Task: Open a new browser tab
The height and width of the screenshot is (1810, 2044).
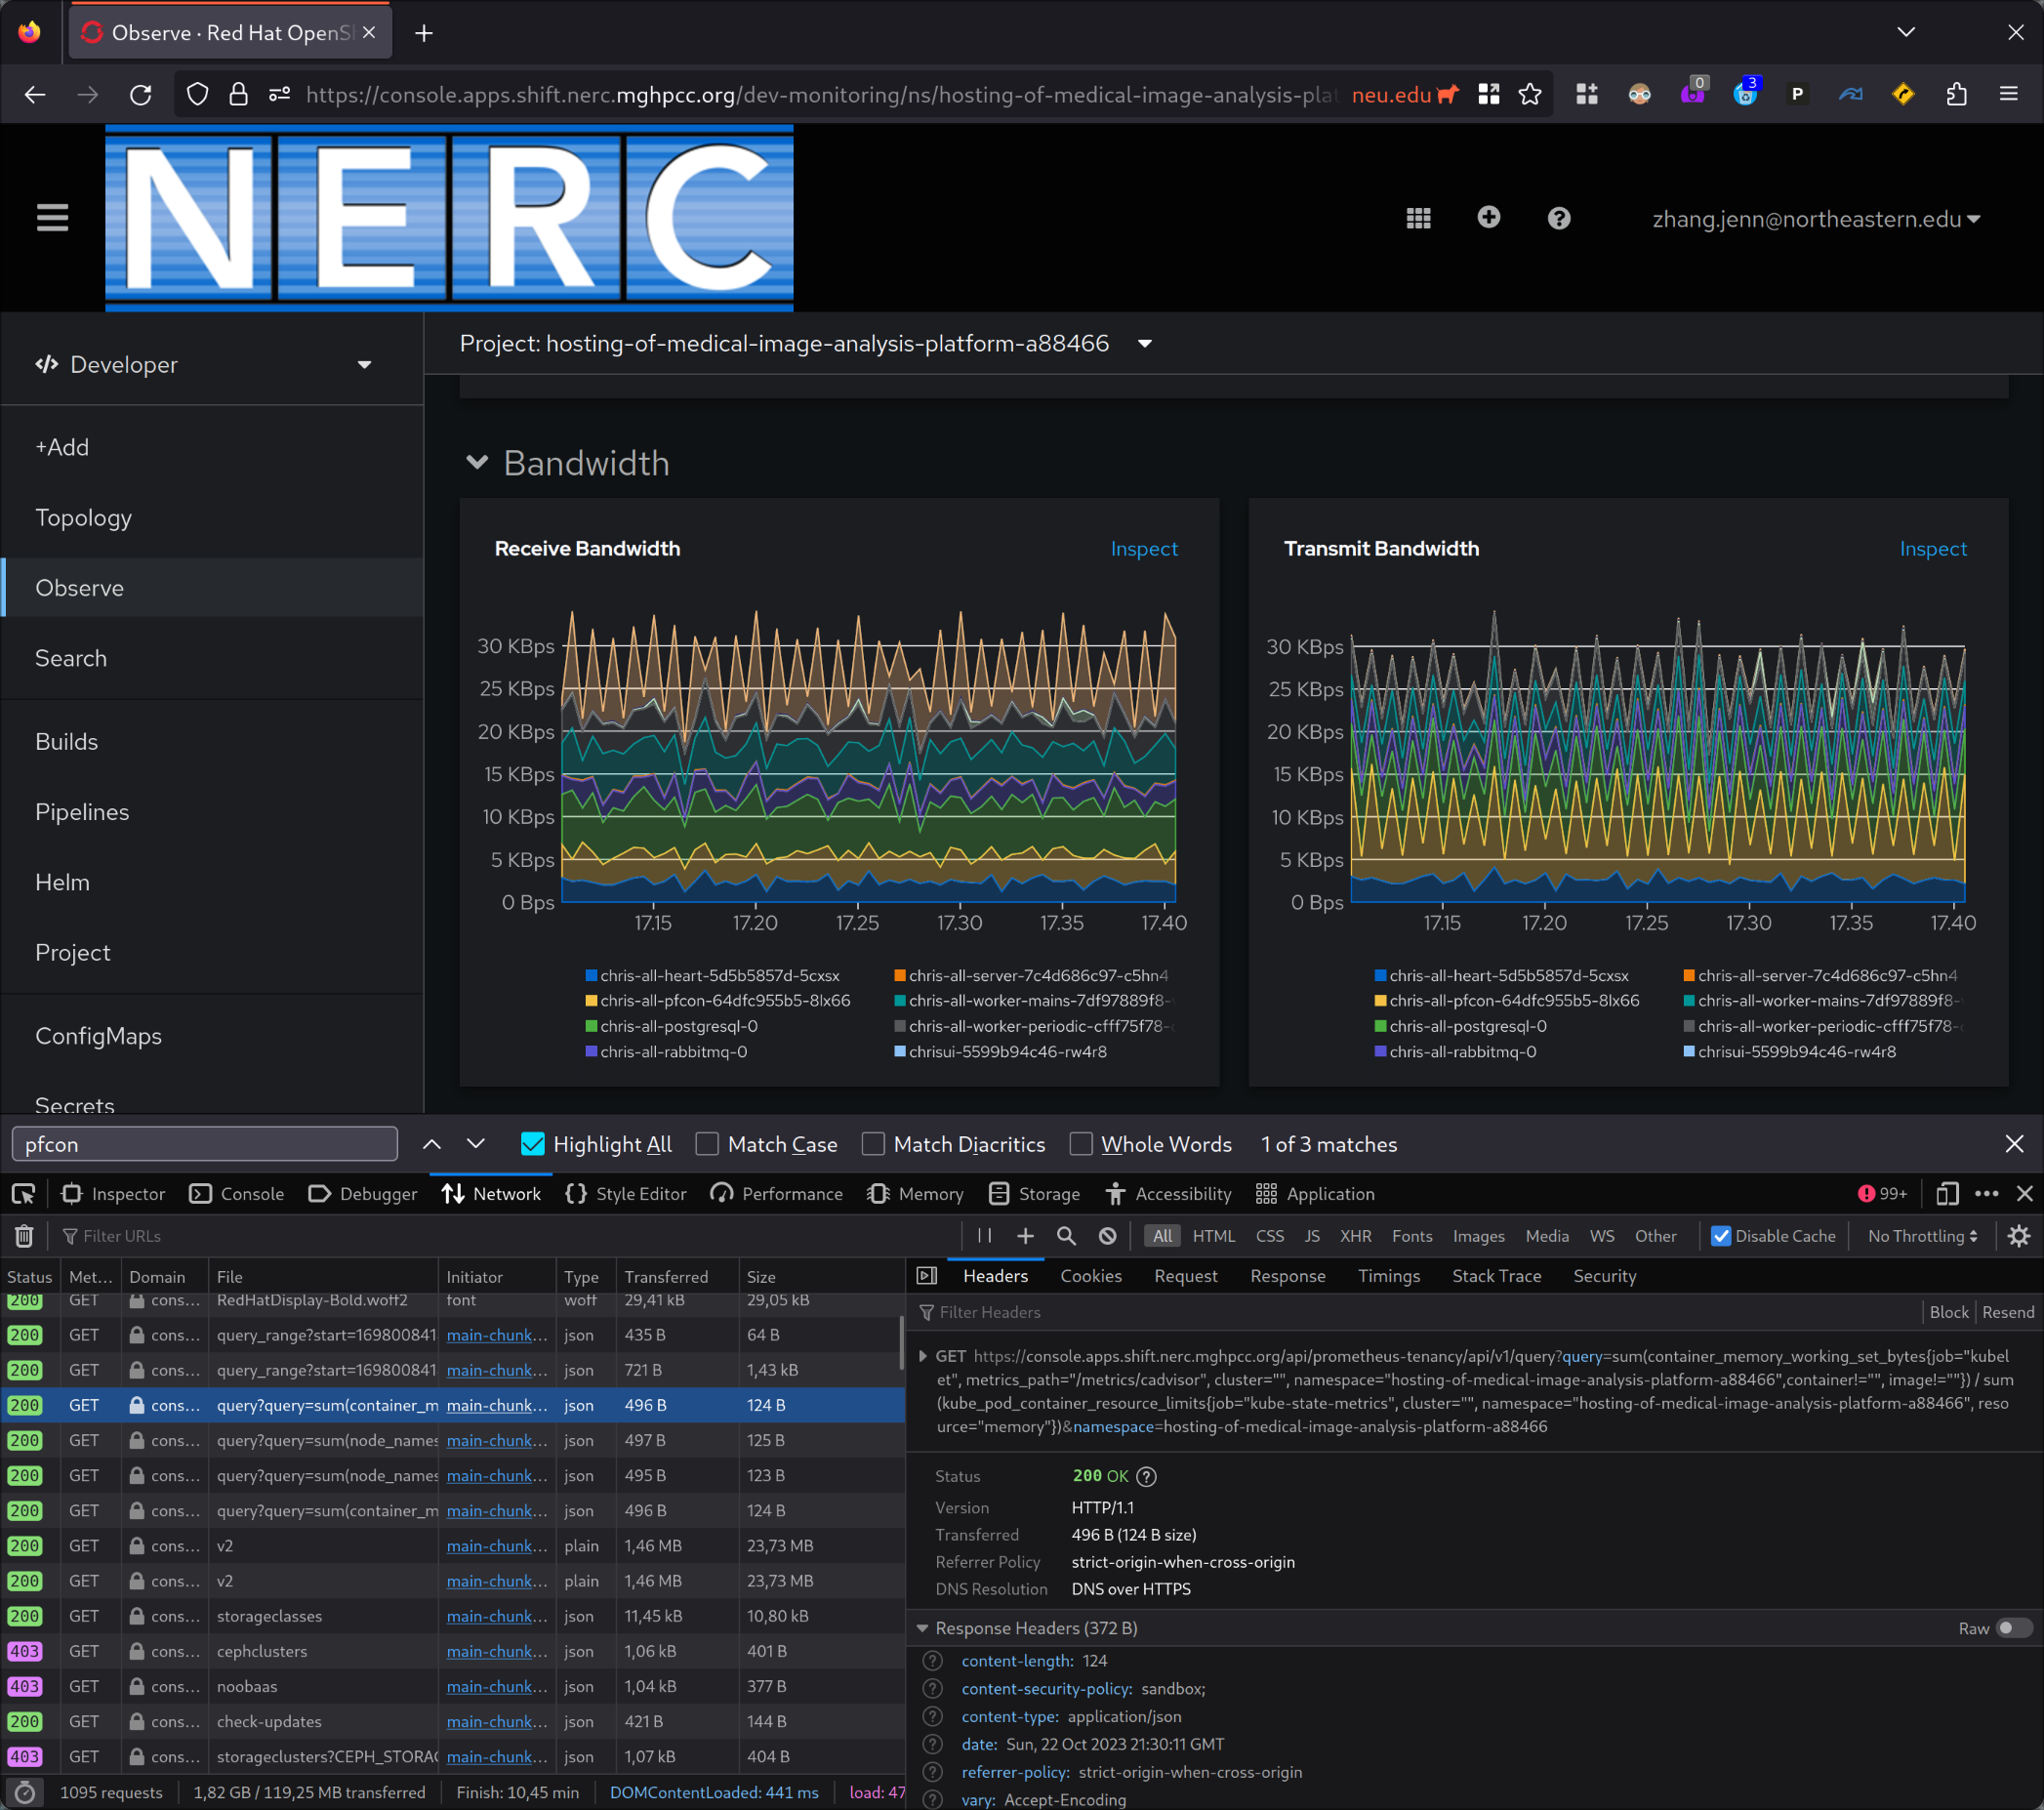Action: 424,33
